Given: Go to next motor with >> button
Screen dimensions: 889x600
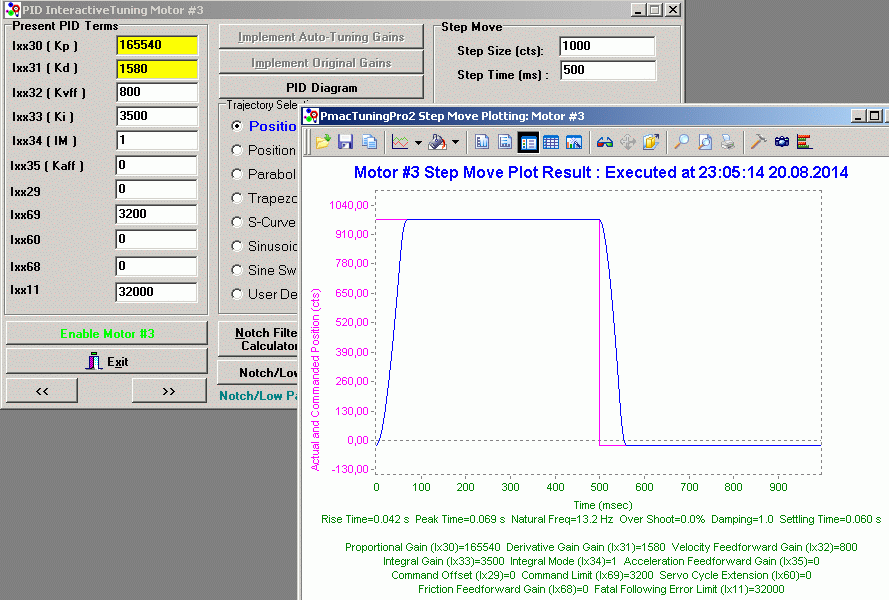Looking at the screenshot, I should 169,391.
